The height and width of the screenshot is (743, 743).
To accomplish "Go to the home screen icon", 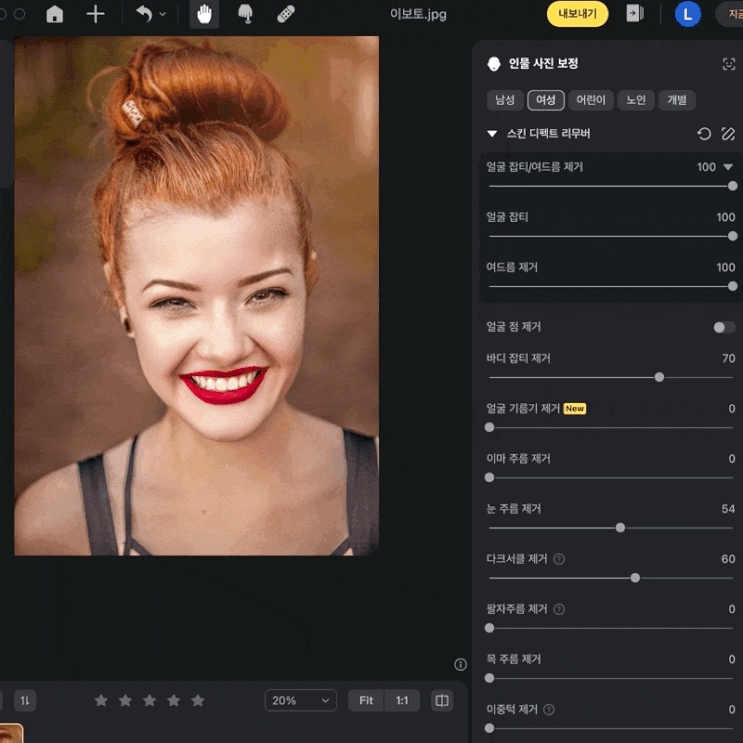I will point(54,14).
